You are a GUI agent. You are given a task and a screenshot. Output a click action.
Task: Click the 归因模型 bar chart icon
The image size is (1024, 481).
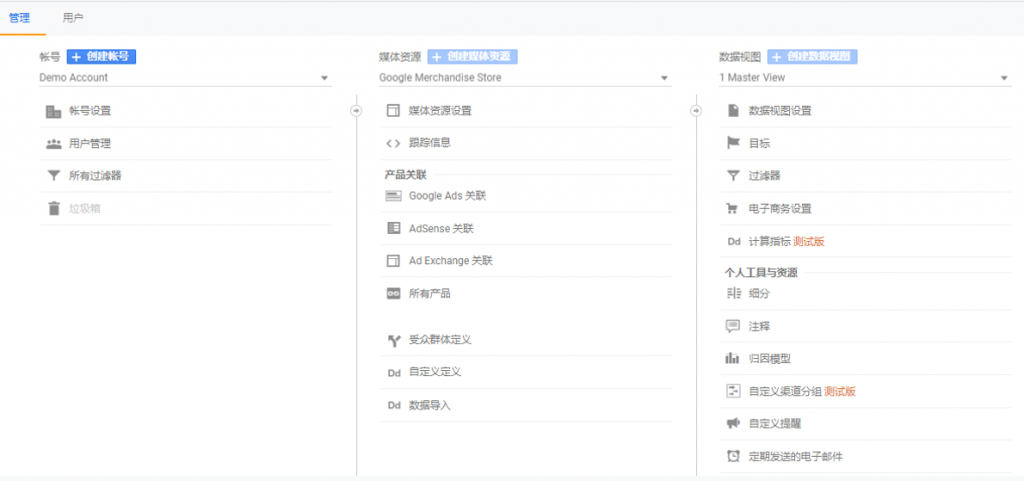tap(733, 358)
